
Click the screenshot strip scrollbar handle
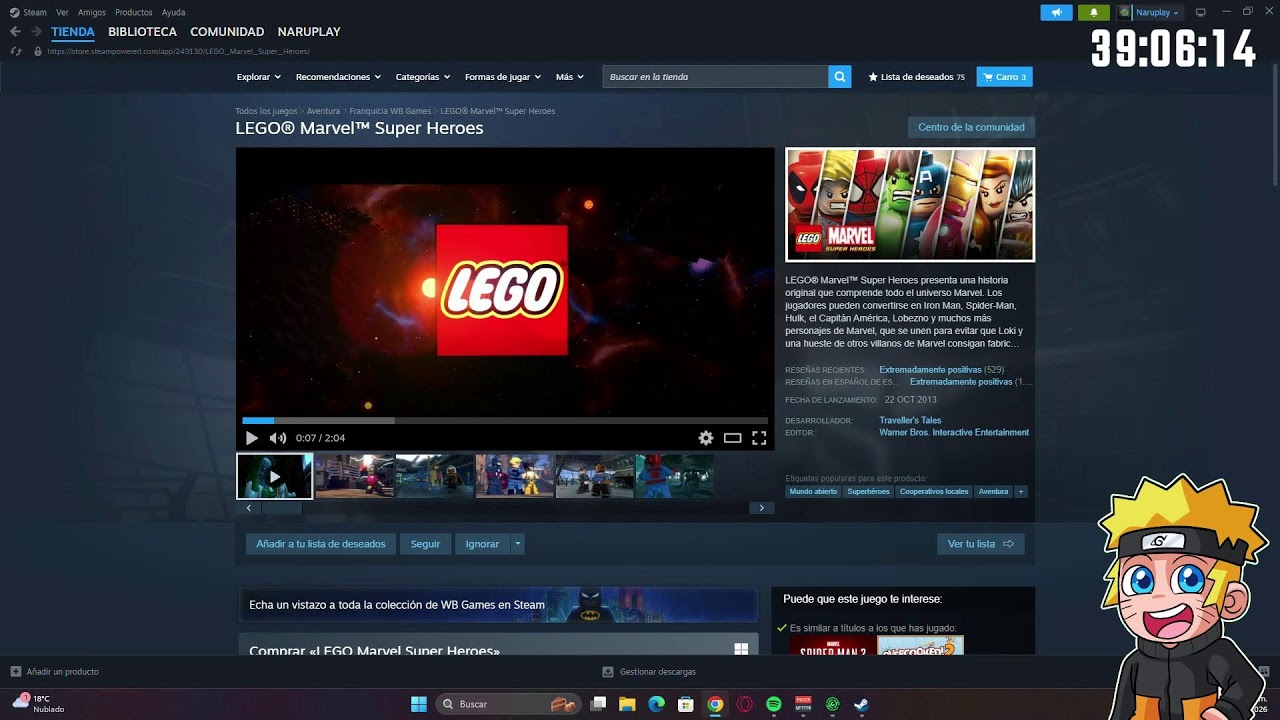tap(281, 508)
